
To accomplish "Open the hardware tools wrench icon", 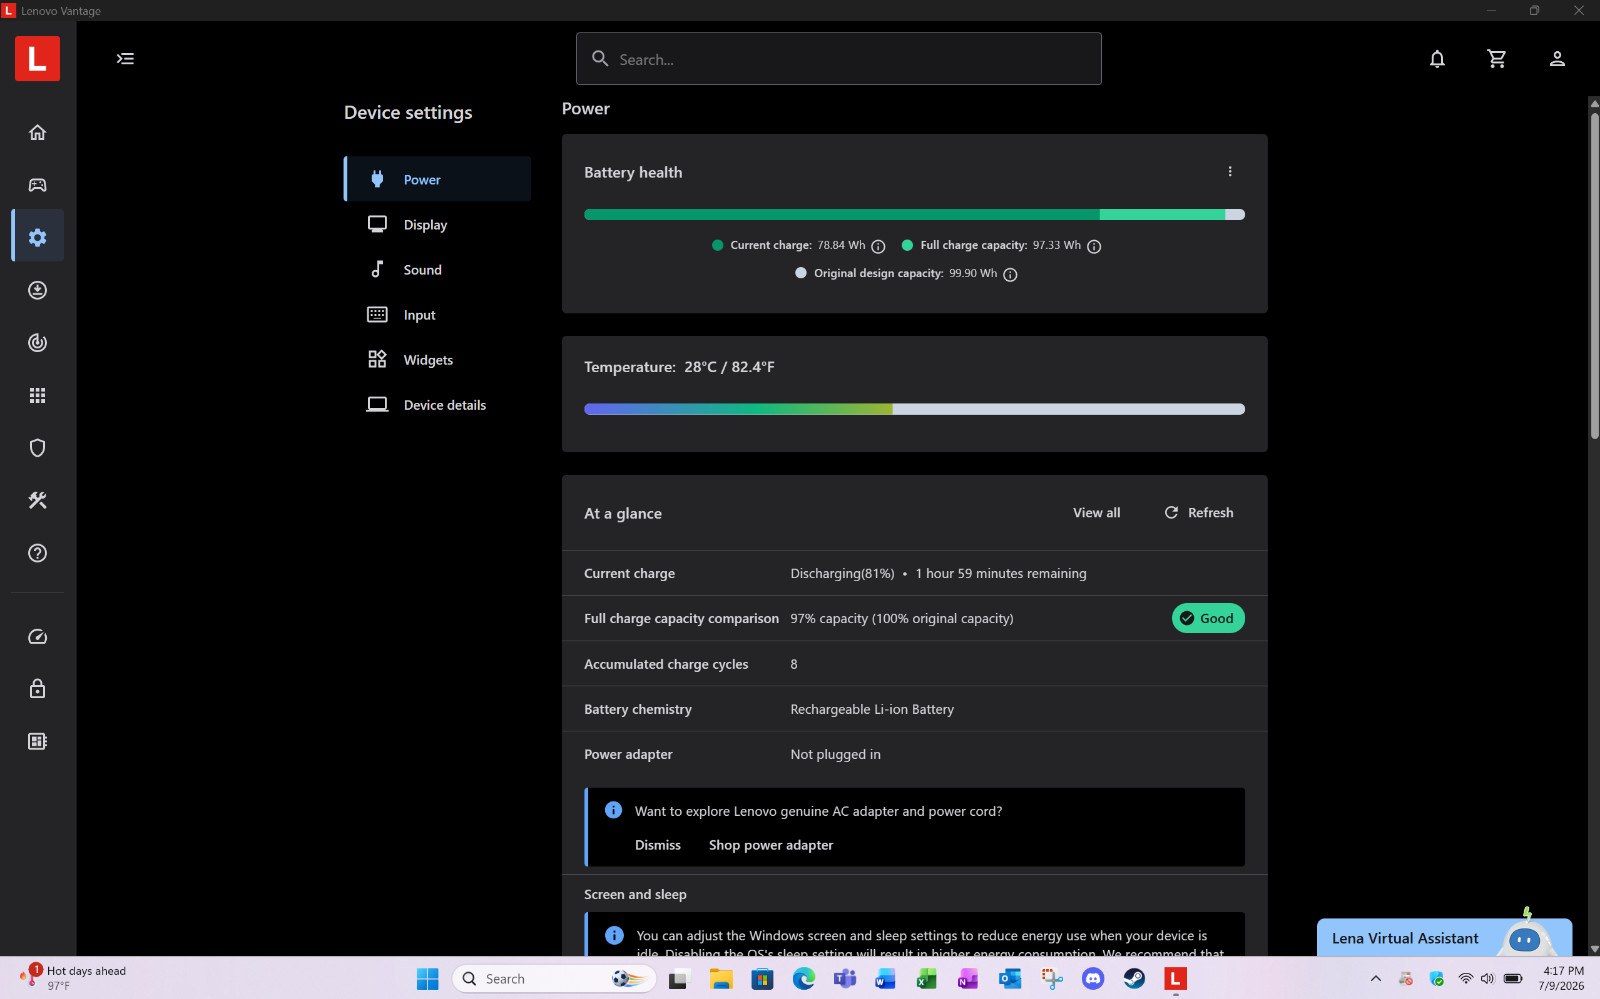I will coord(37,500).
